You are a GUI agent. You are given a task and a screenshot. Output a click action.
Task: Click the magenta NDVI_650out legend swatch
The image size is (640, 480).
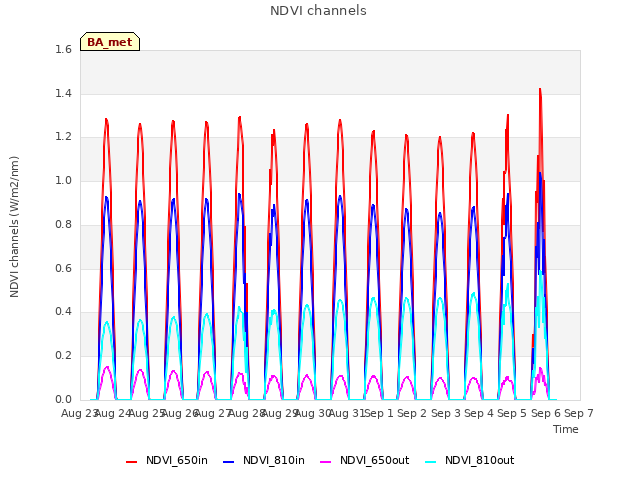(325, 462)
